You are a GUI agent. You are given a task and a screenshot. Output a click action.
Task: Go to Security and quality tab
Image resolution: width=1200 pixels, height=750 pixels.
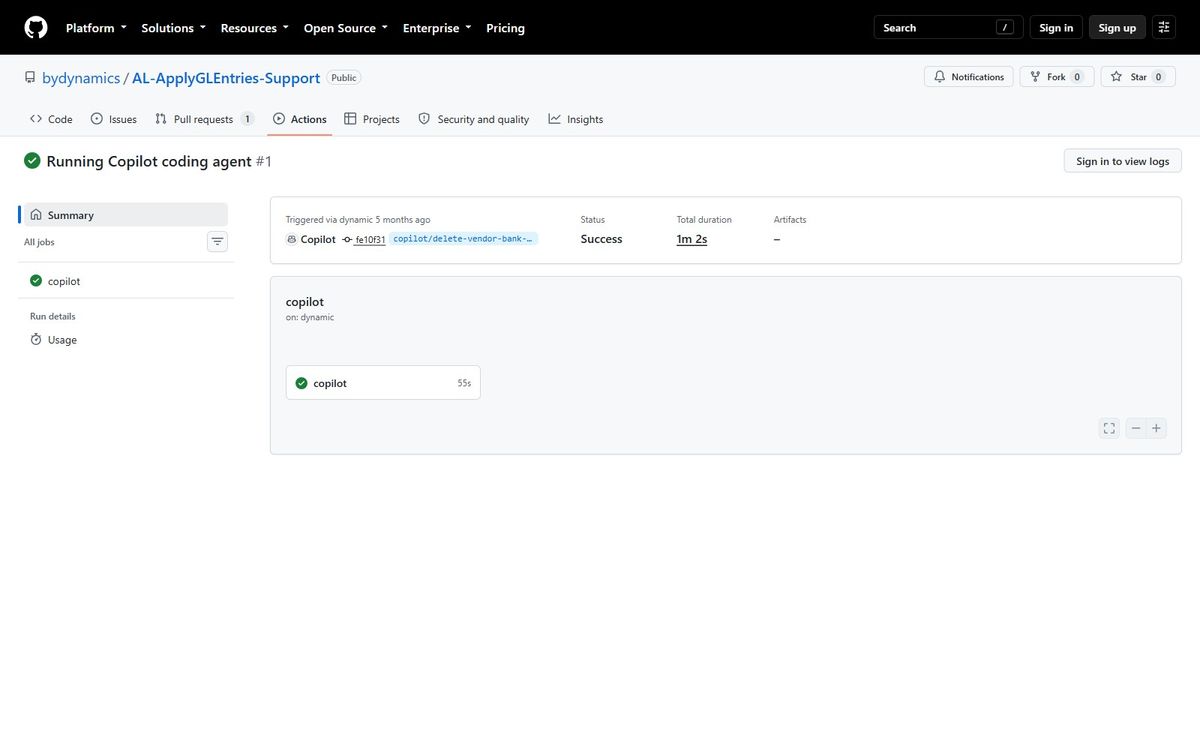[473, 119]
